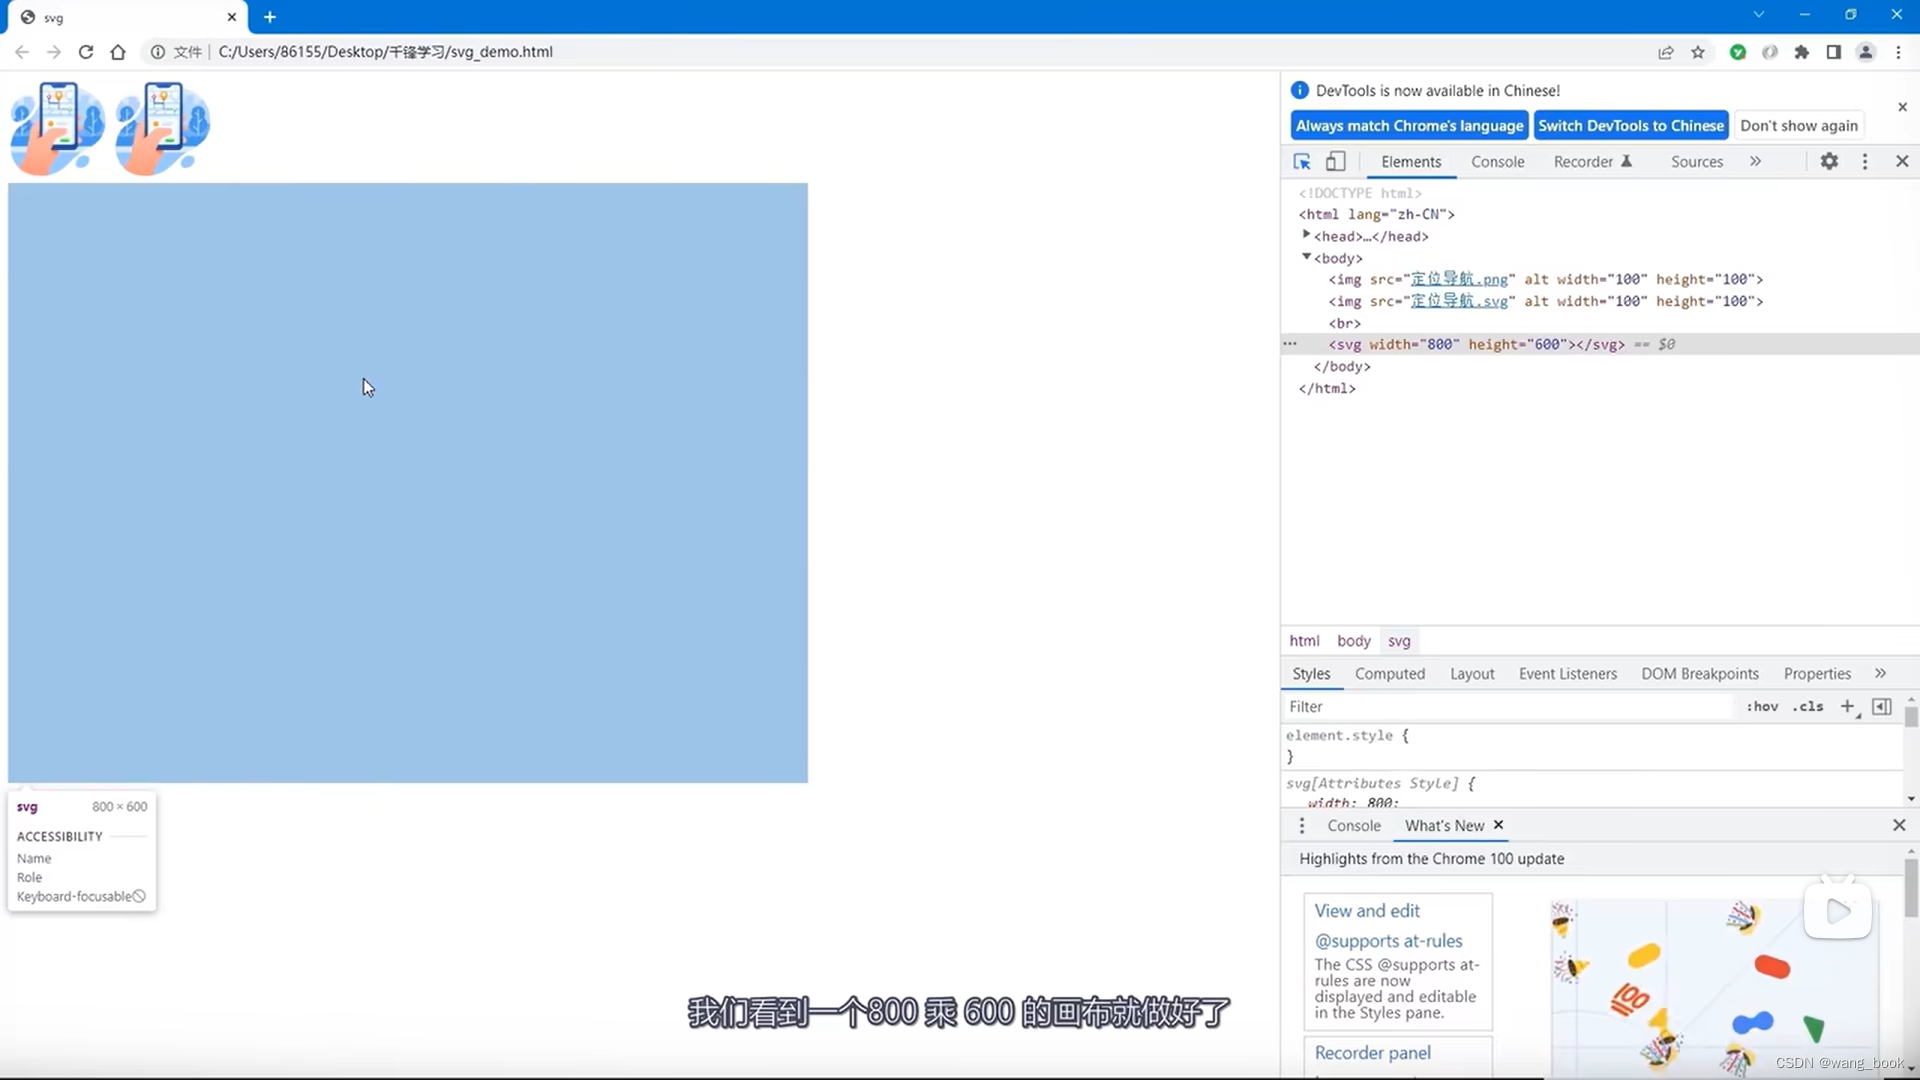The height and width of the screenshot is (1080, 1920).
Task: Toggle the device toolbar icon
Action: [x=1336, y=161]
